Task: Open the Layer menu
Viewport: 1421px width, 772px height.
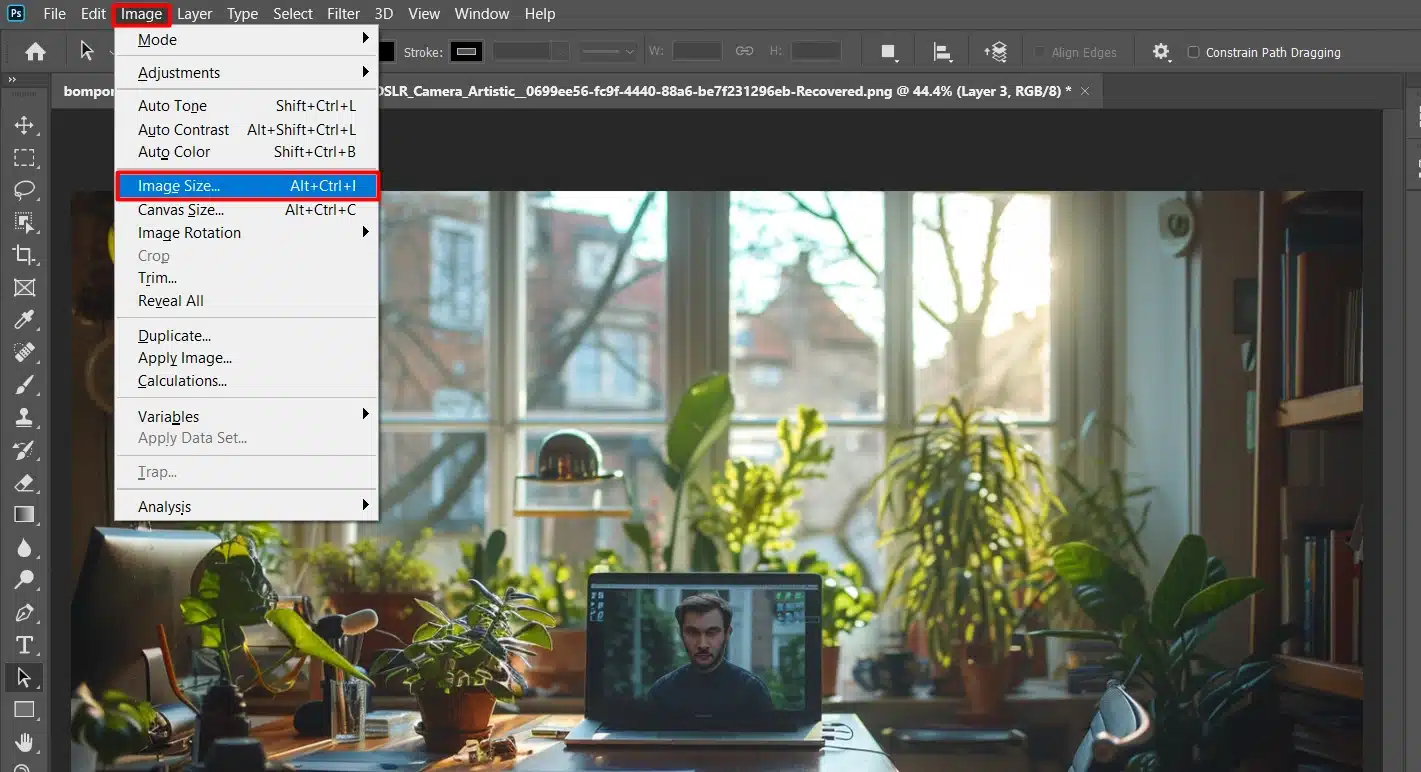Action: coord(194,14)
